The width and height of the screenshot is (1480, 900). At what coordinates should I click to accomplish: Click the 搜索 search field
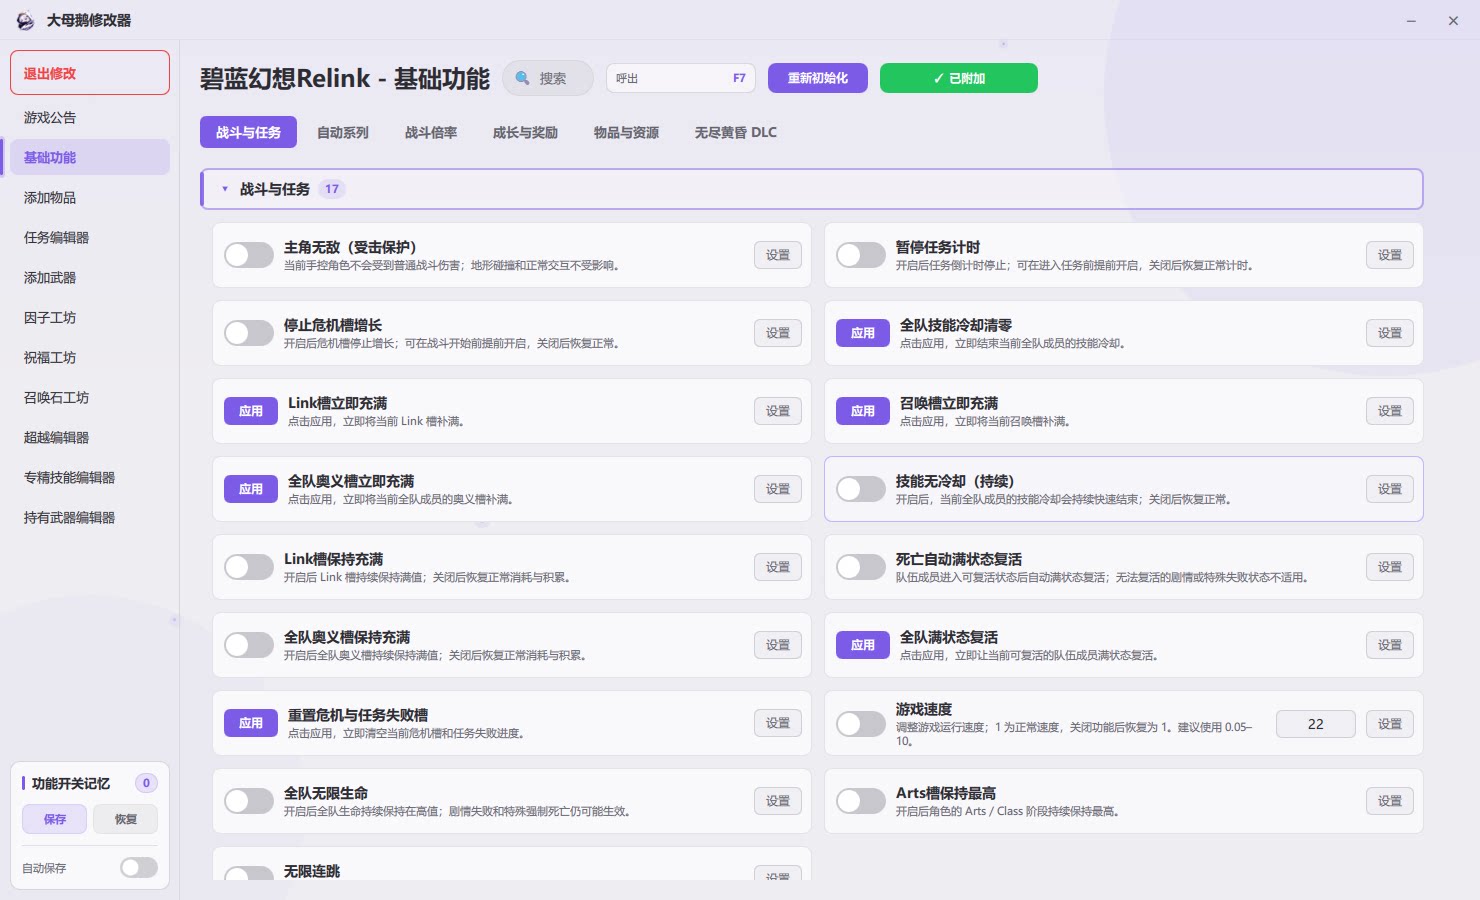pos(548,78)
